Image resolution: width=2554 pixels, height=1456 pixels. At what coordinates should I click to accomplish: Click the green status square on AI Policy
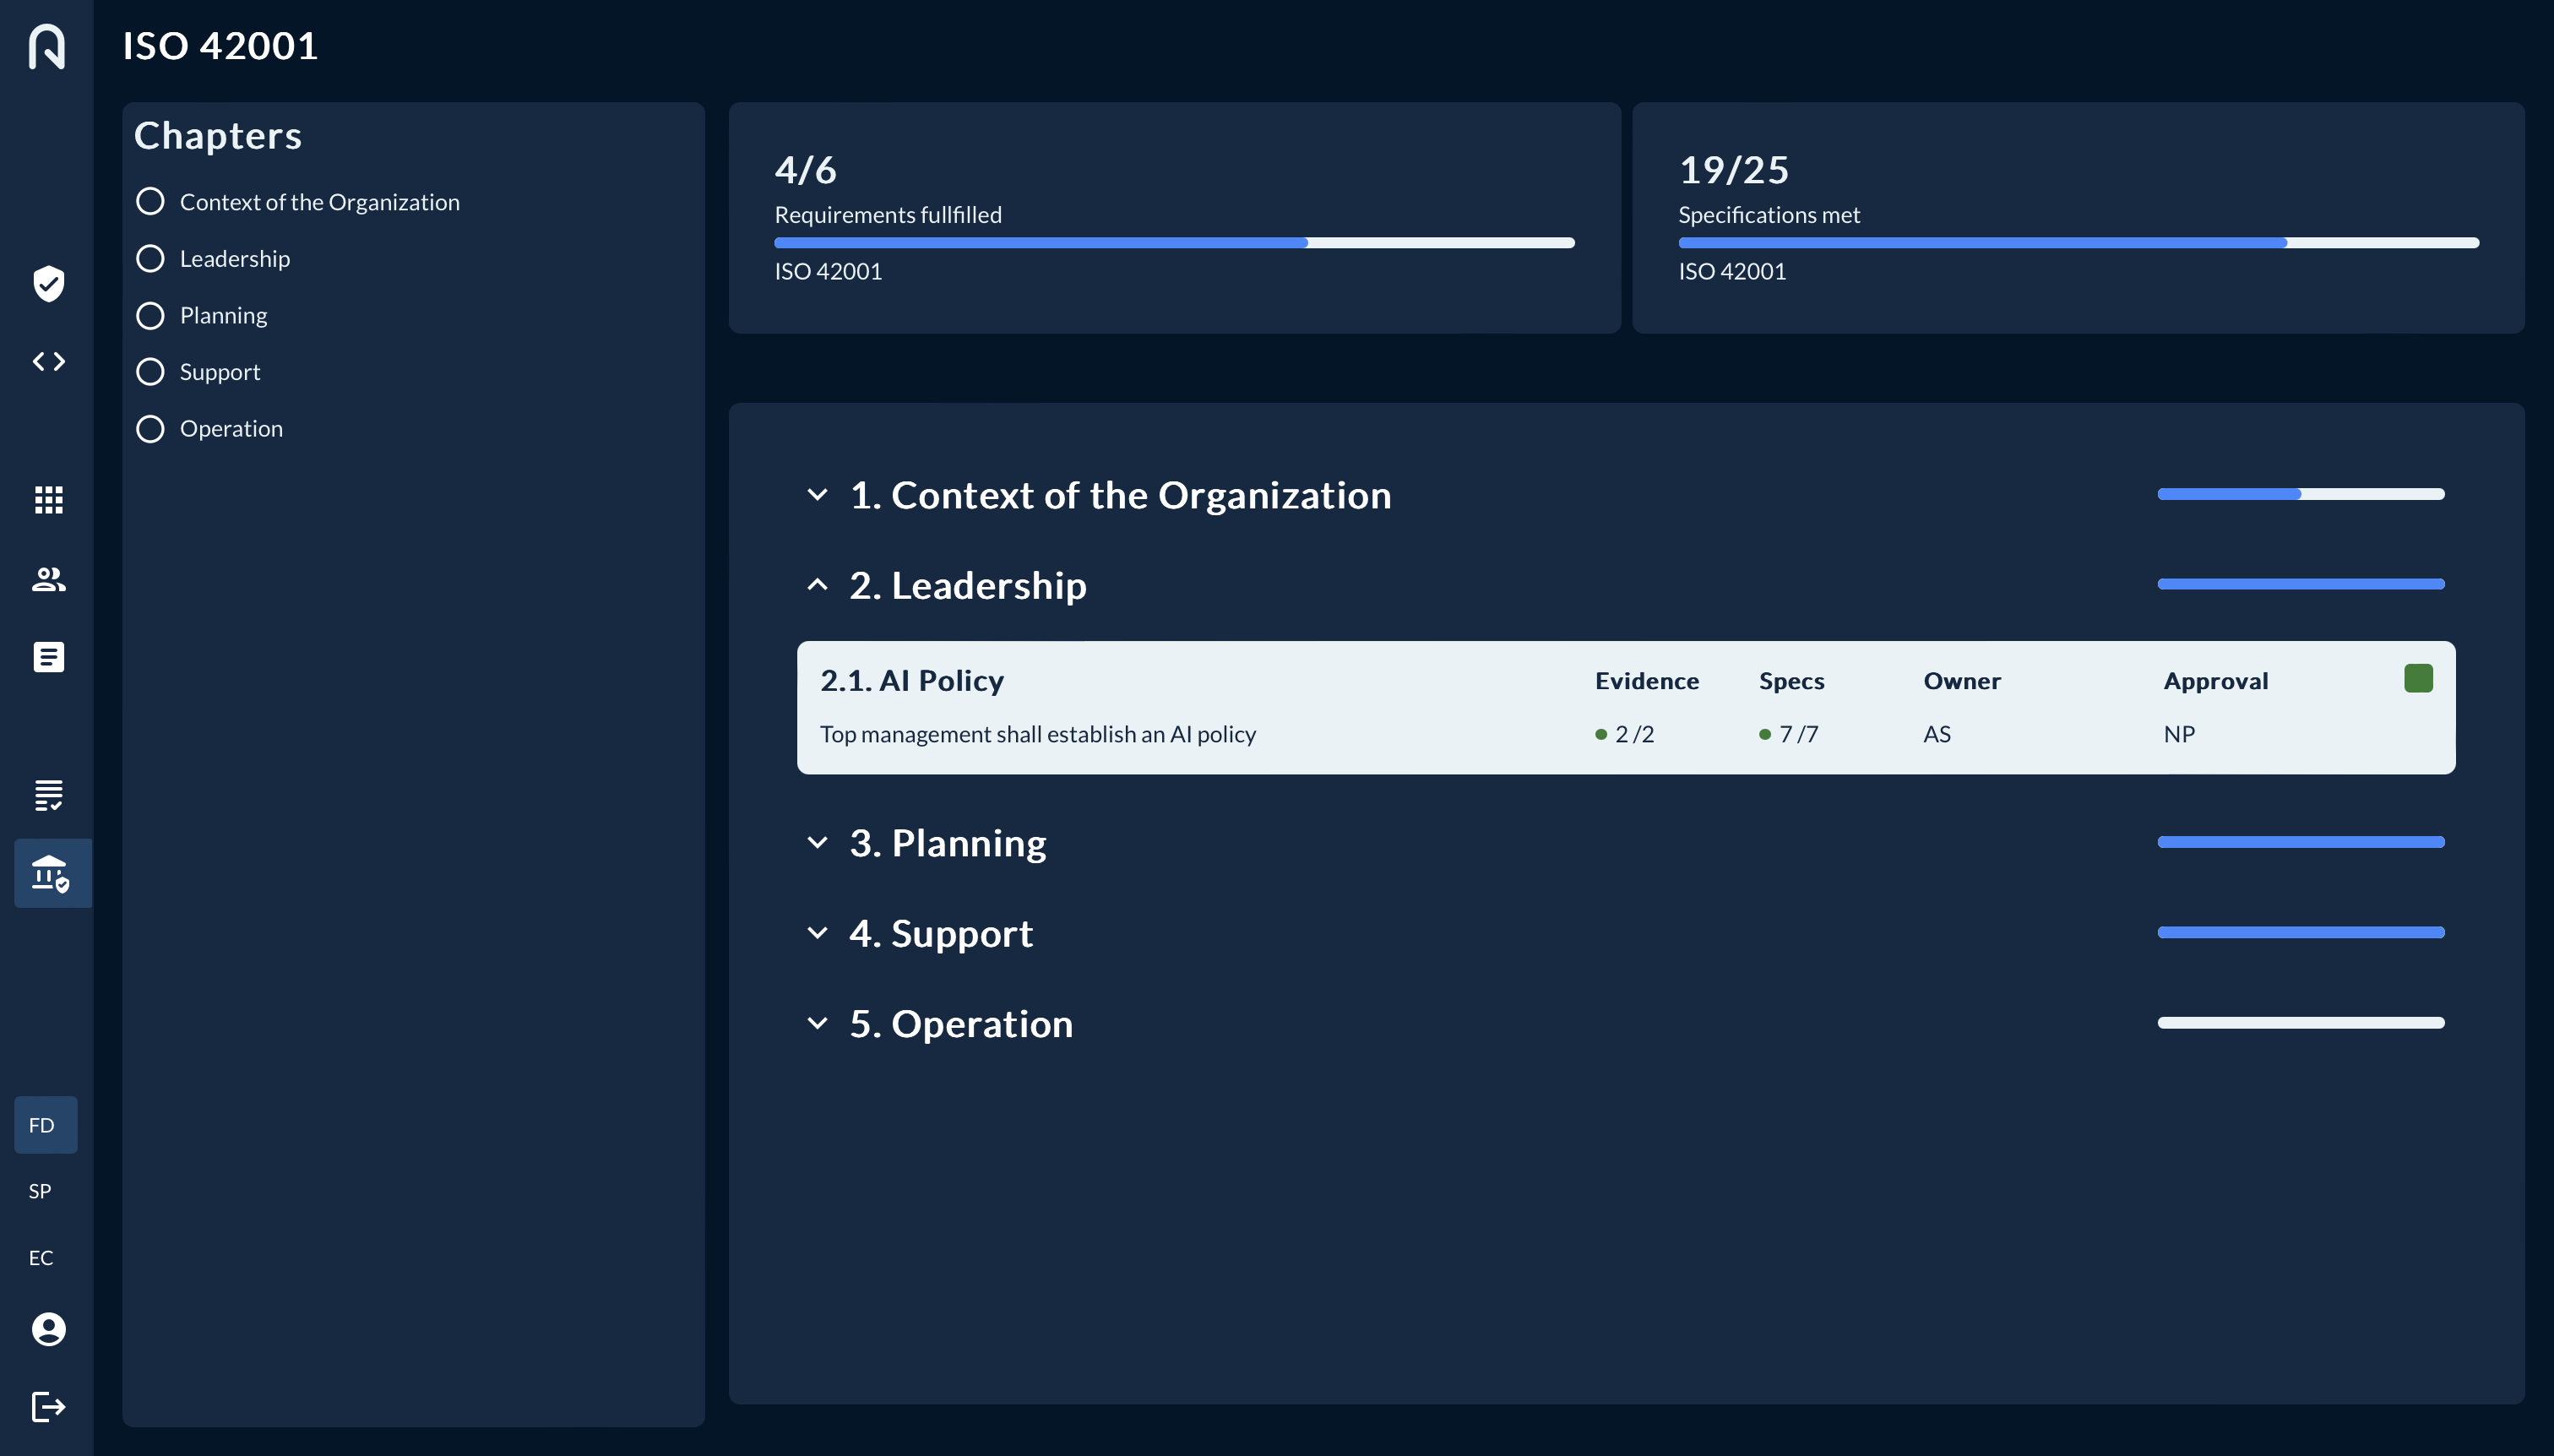pos(2418,679)
